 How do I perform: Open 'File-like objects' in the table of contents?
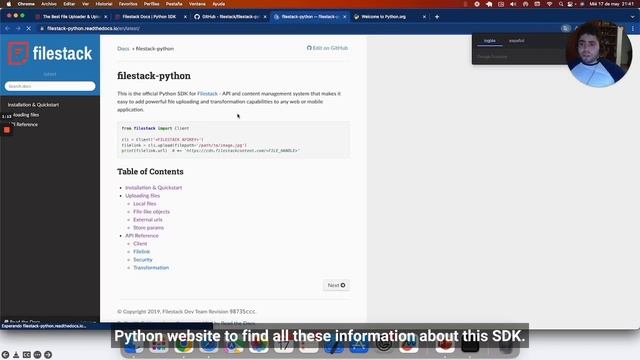tap(151, 212)
